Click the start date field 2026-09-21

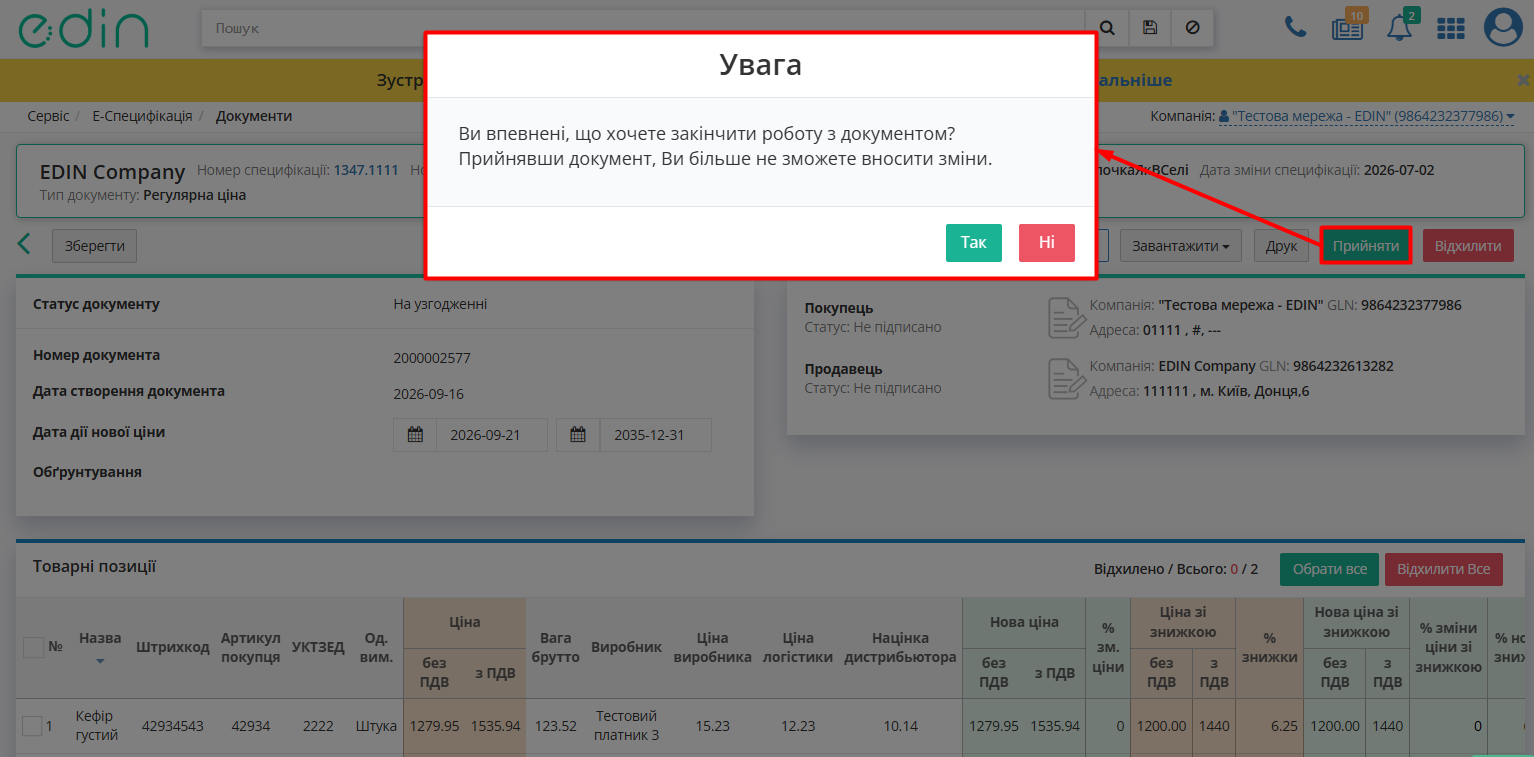coord(492,435)
